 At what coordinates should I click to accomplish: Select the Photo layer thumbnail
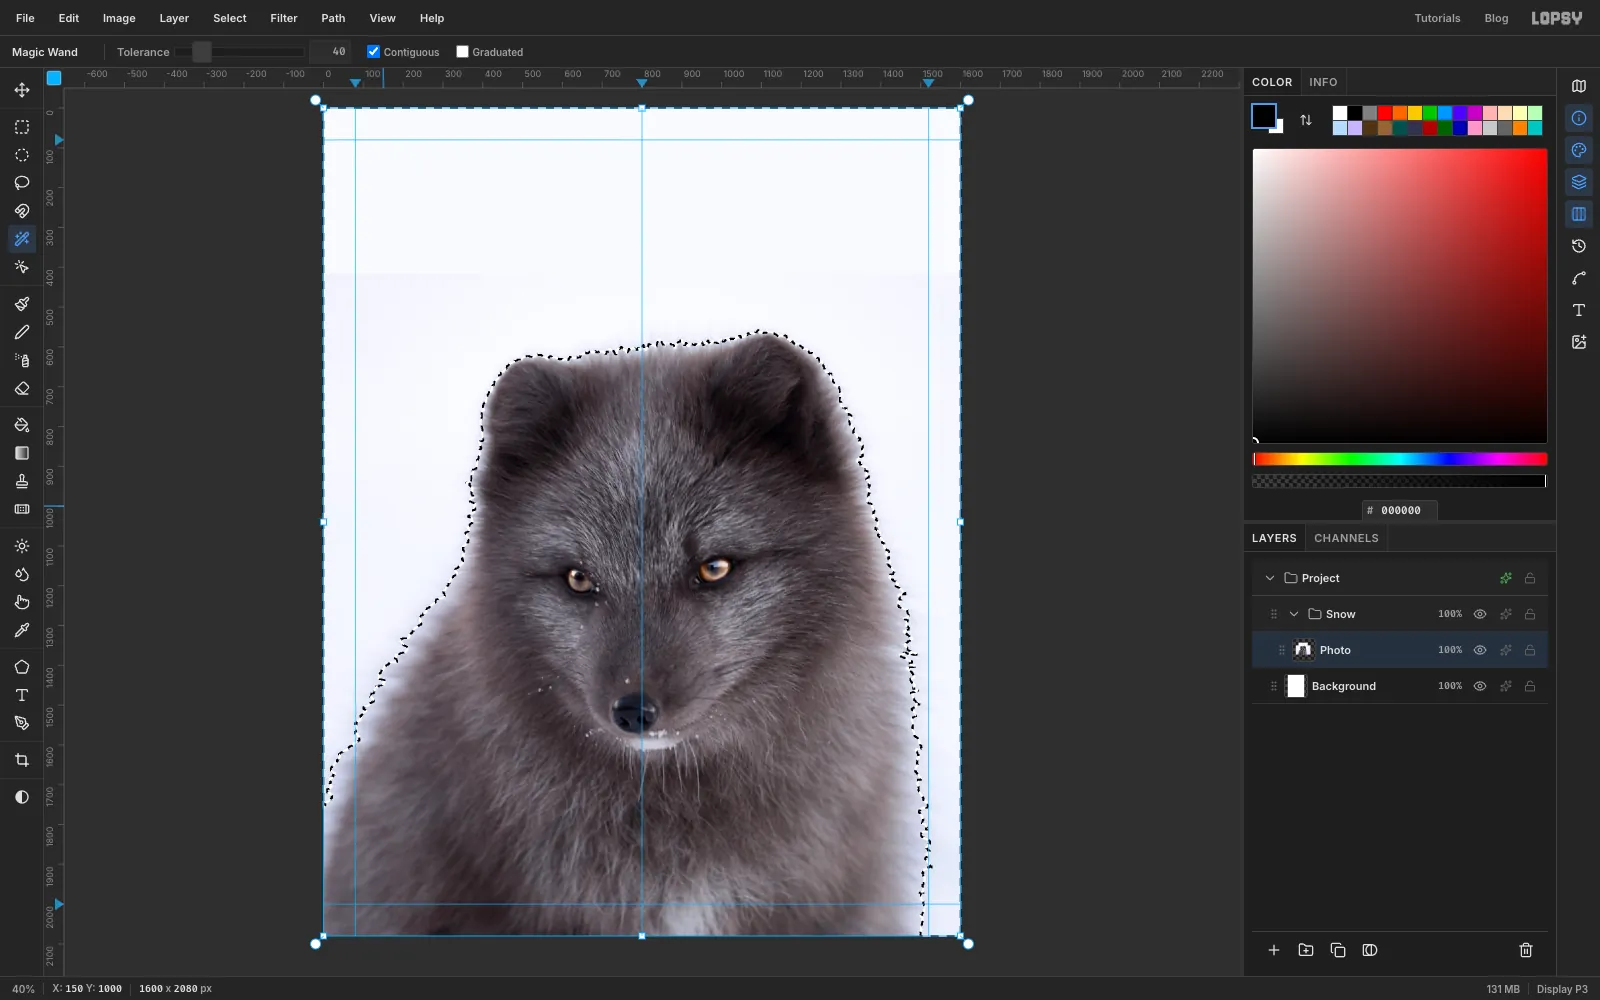tap(1303, 650)
